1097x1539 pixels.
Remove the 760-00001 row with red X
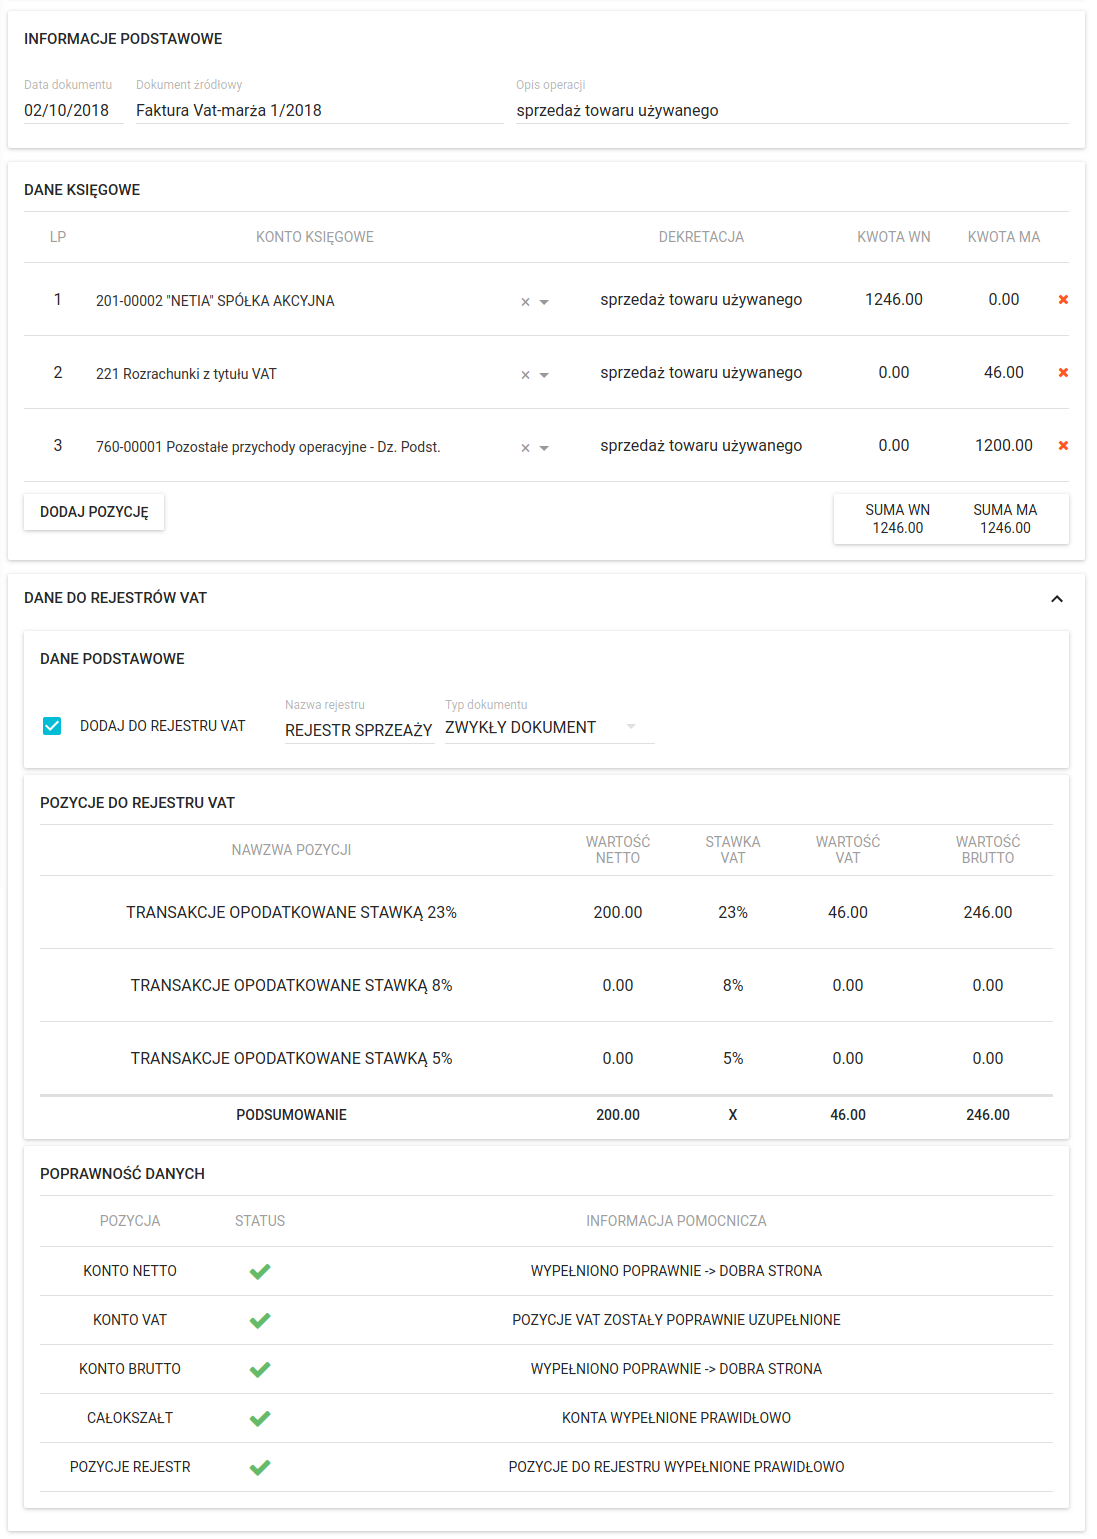point(1063,446)
